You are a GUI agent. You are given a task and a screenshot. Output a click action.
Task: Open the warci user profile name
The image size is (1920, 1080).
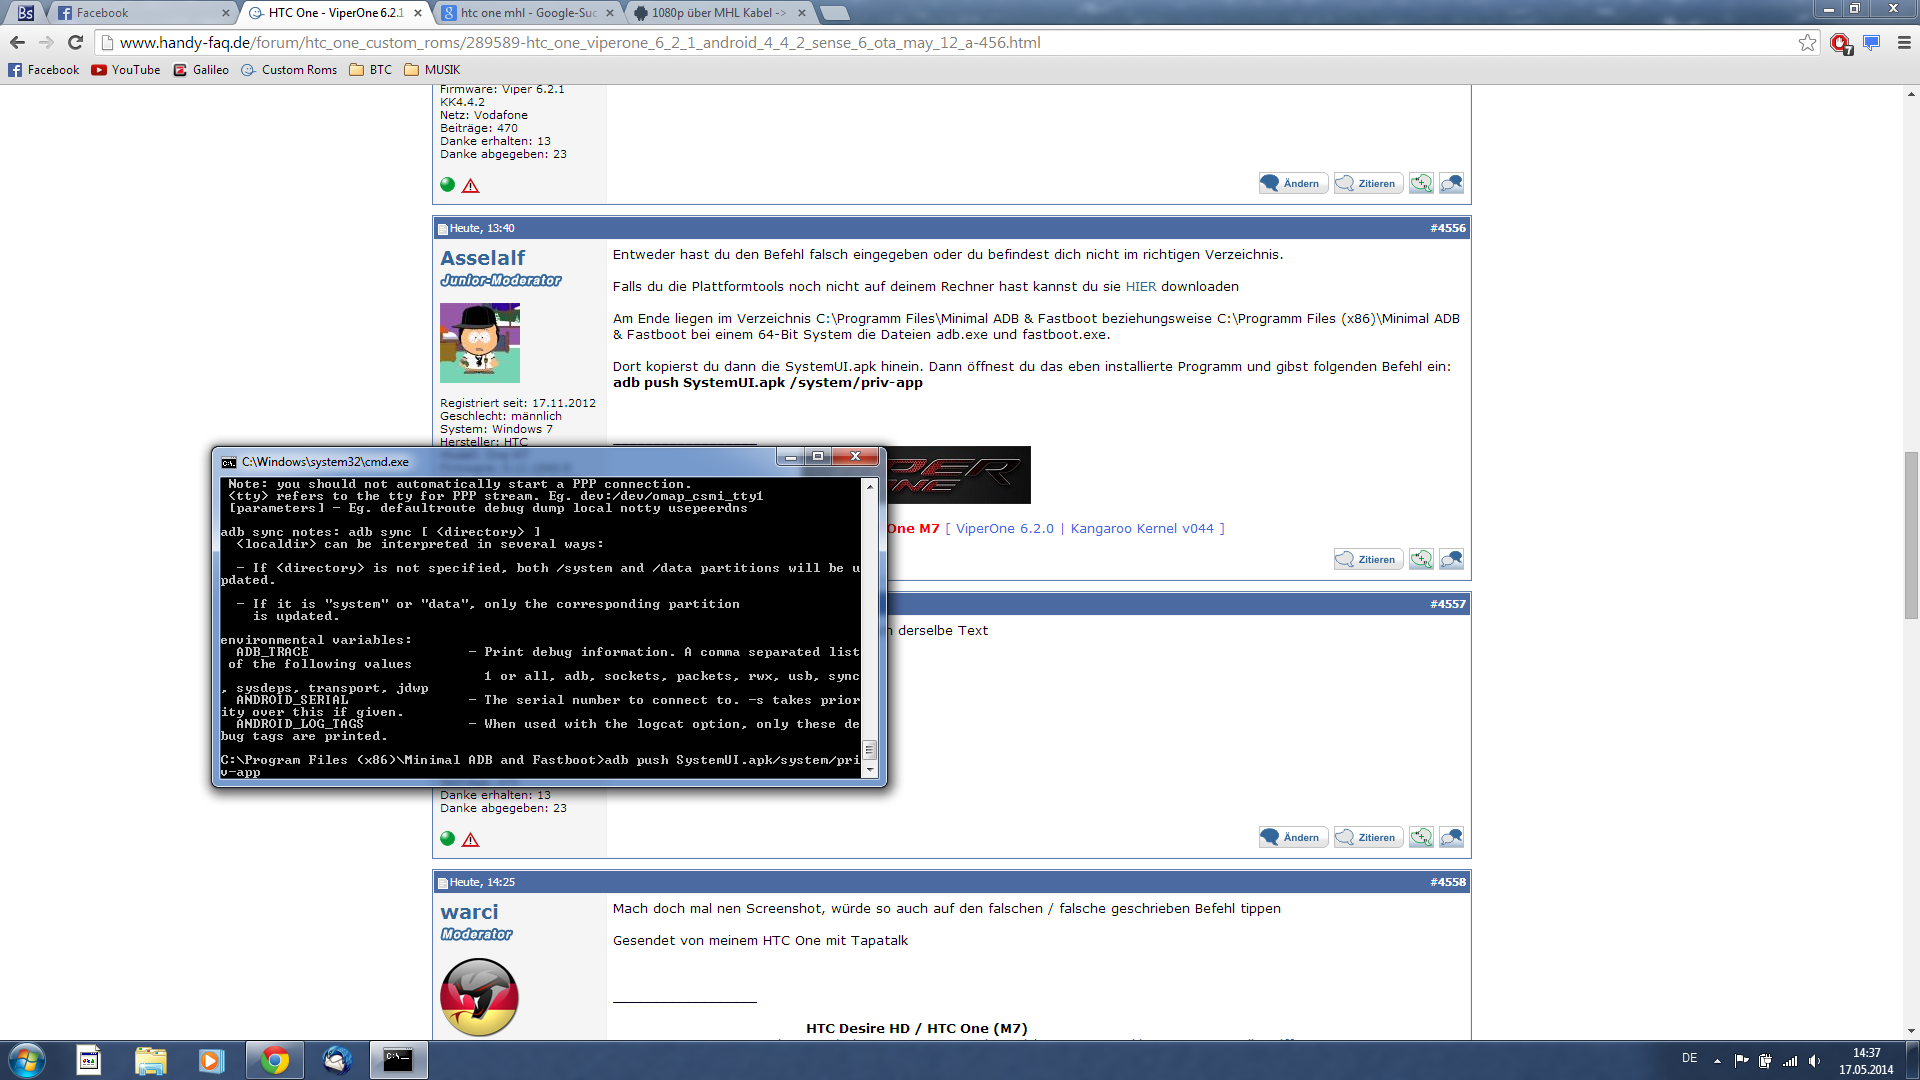pyautogui.click(x=469, y=911)
